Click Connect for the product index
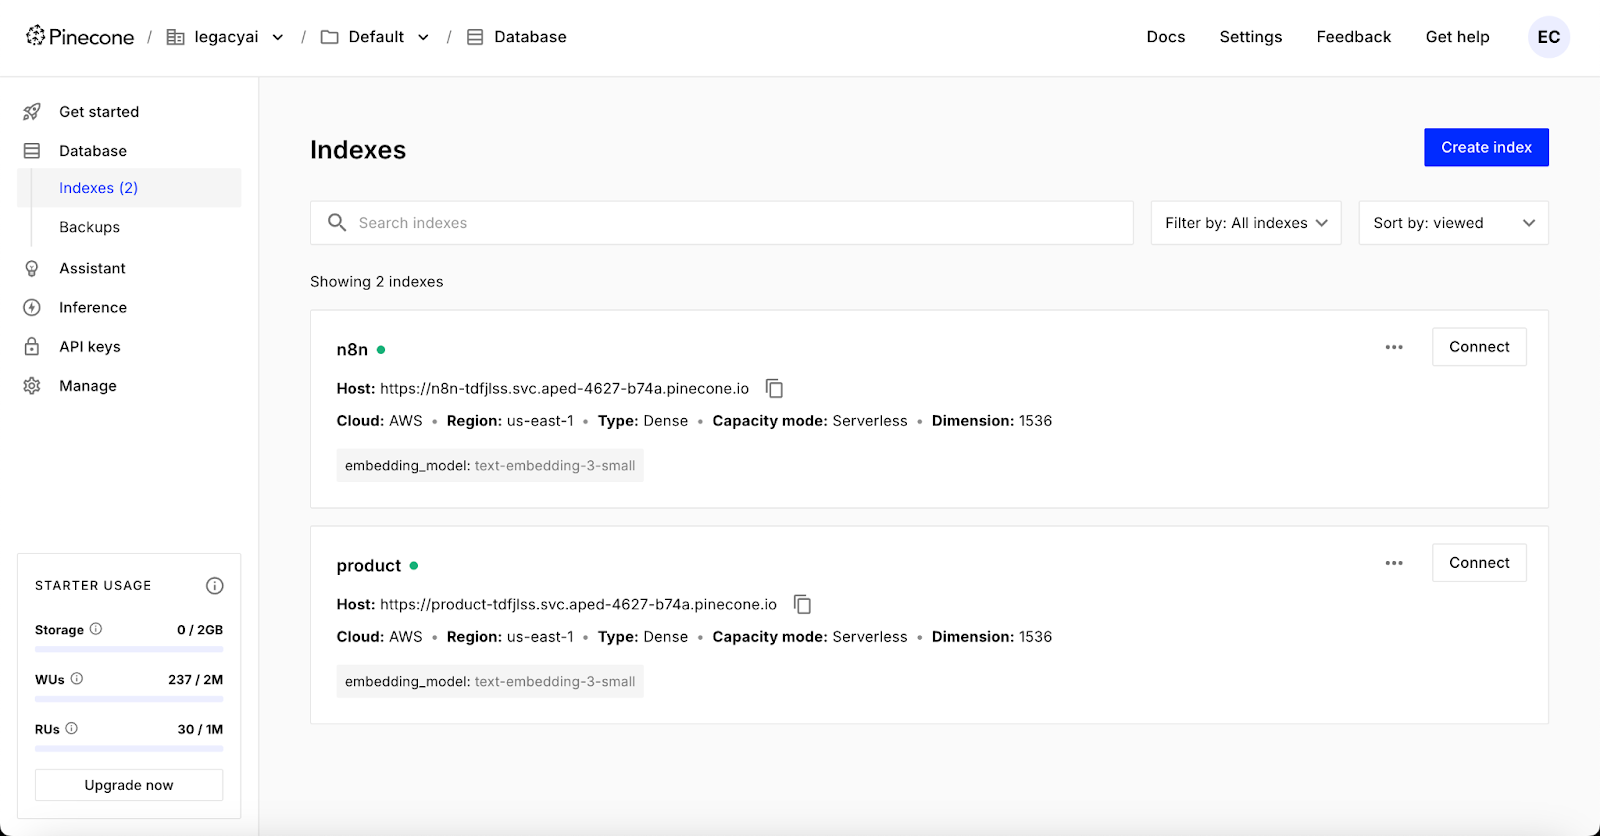This screenshot has height=836, width=1600. pos(1479,563)
